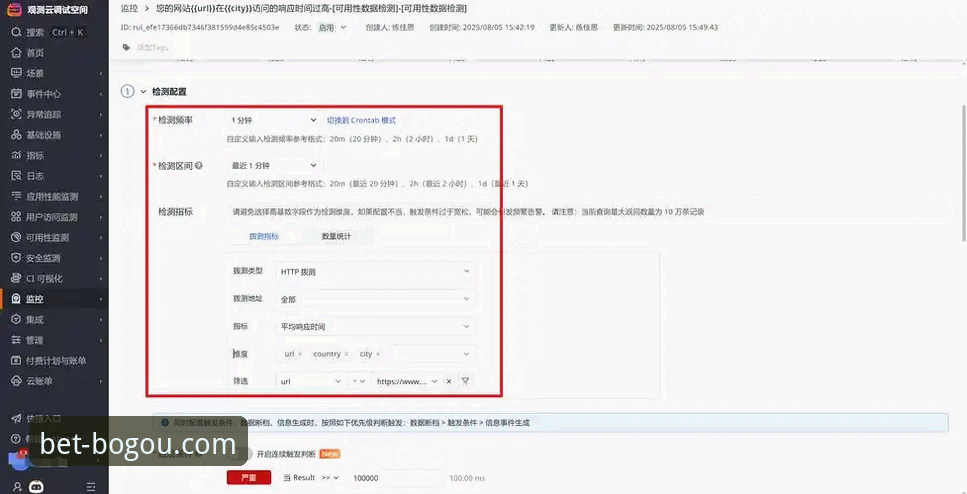967x494 pixels.
Task: Click the 云账单 cloud bill icon
Action: pos(17,381)
